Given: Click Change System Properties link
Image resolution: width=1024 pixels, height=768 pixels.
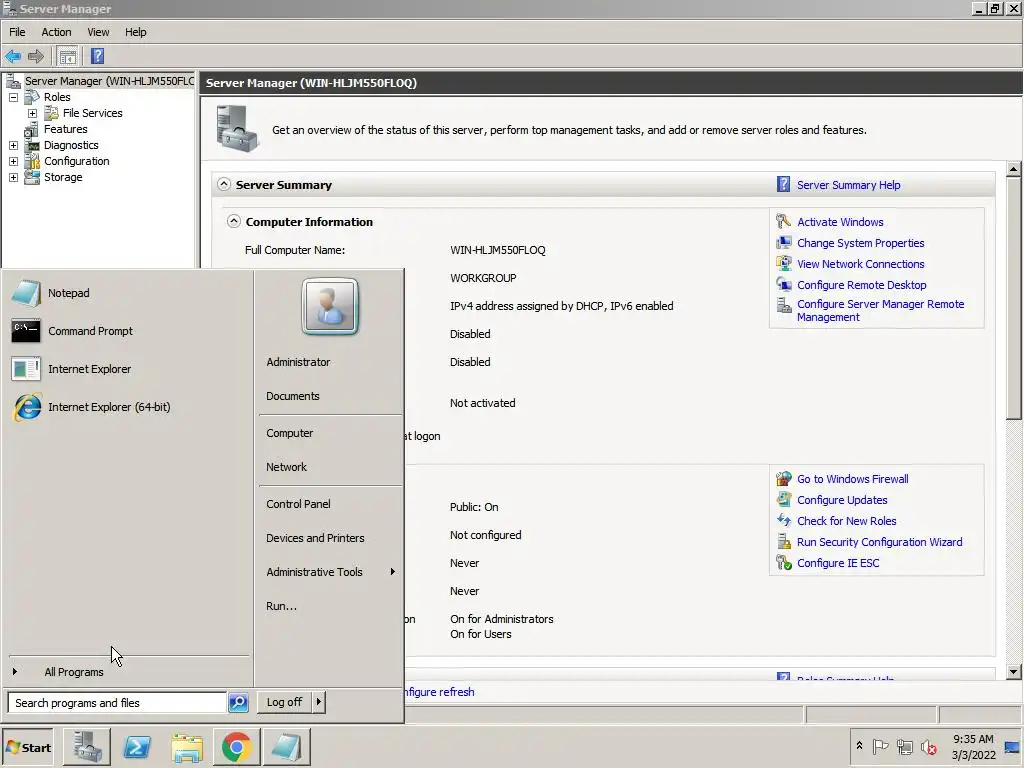Looking at the screenshot, I should pos(860,243).
